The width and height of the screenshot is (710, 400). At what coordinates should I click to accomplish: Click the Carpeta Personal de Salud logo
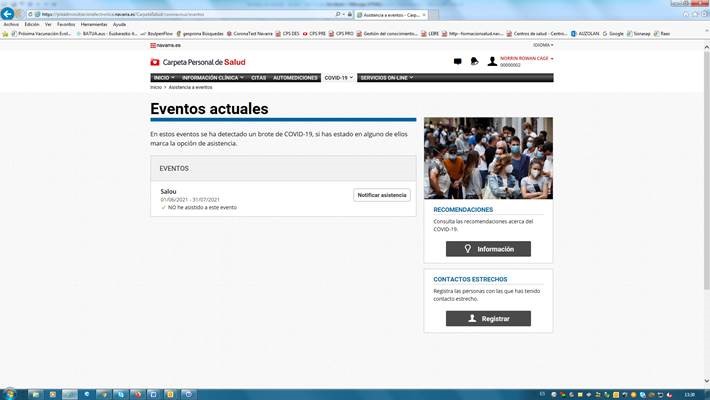[197, 62]
